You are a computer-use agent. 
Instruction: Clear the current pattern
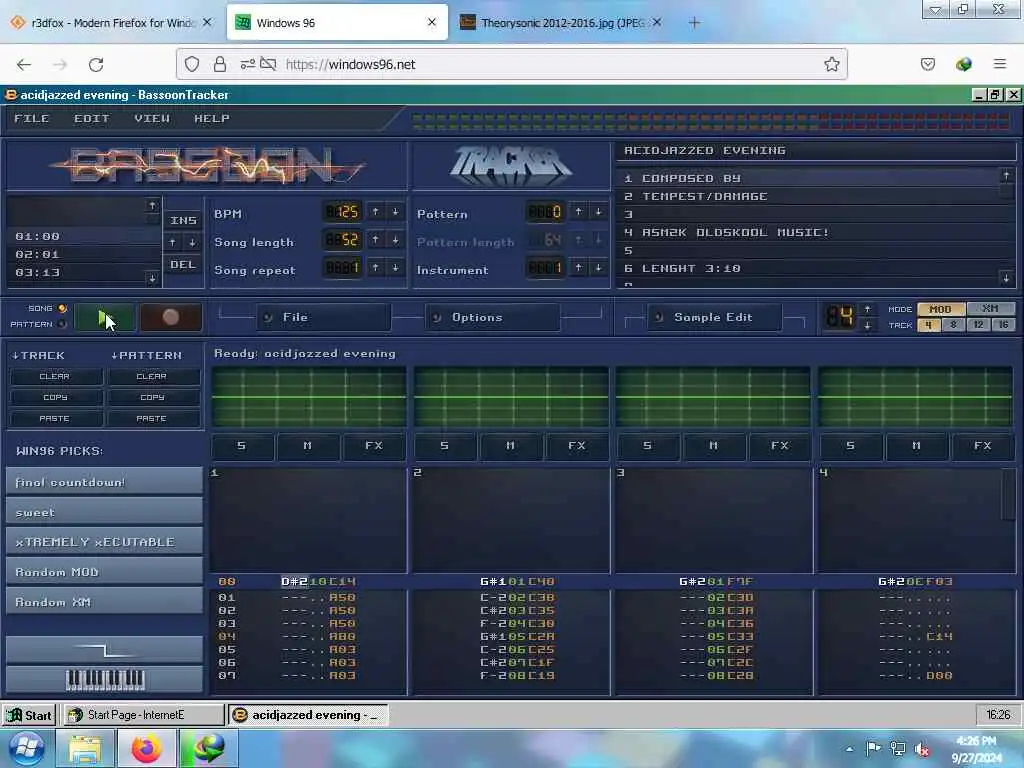coord(152,377)
